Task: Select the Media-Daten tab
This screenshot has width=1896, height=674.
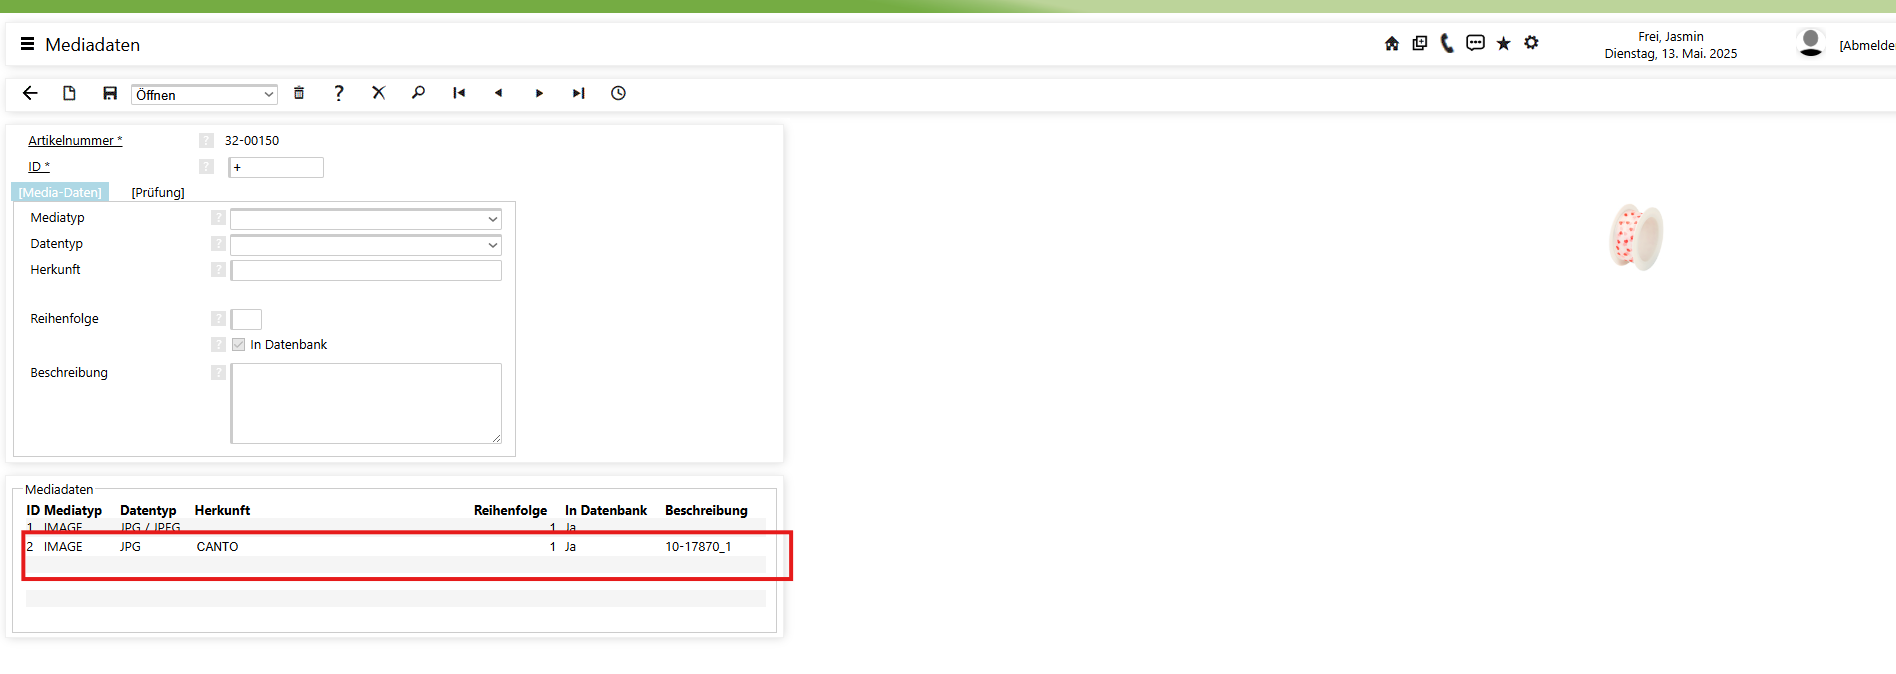Action: (x=60, y=193)
